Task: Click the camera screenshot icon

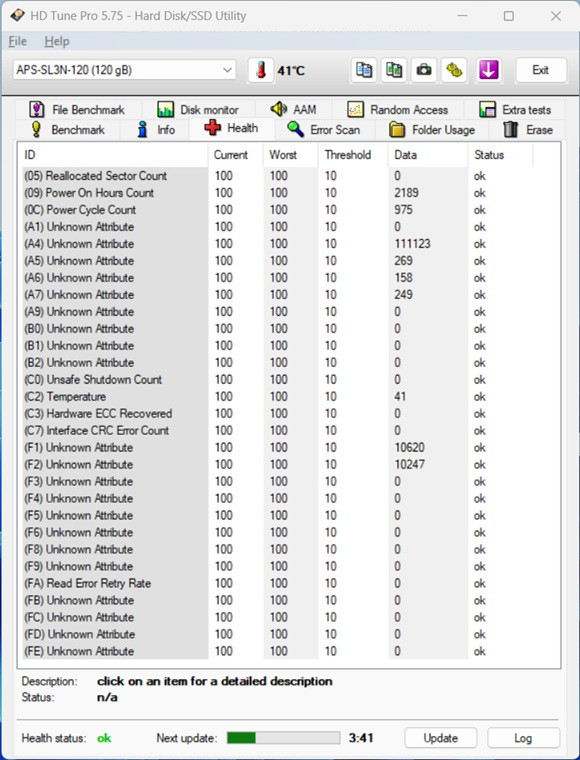Action: (x=424, y=71)
